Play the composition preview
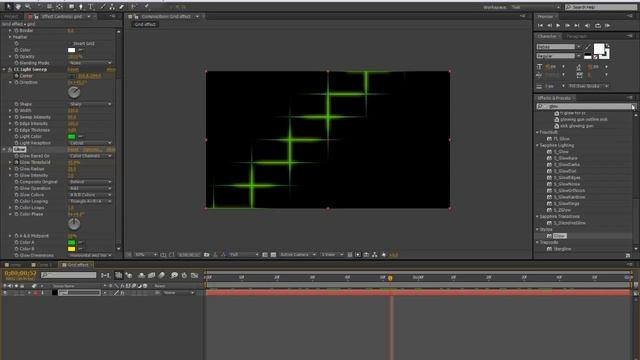640x360 pixels. tap(558, 25)
